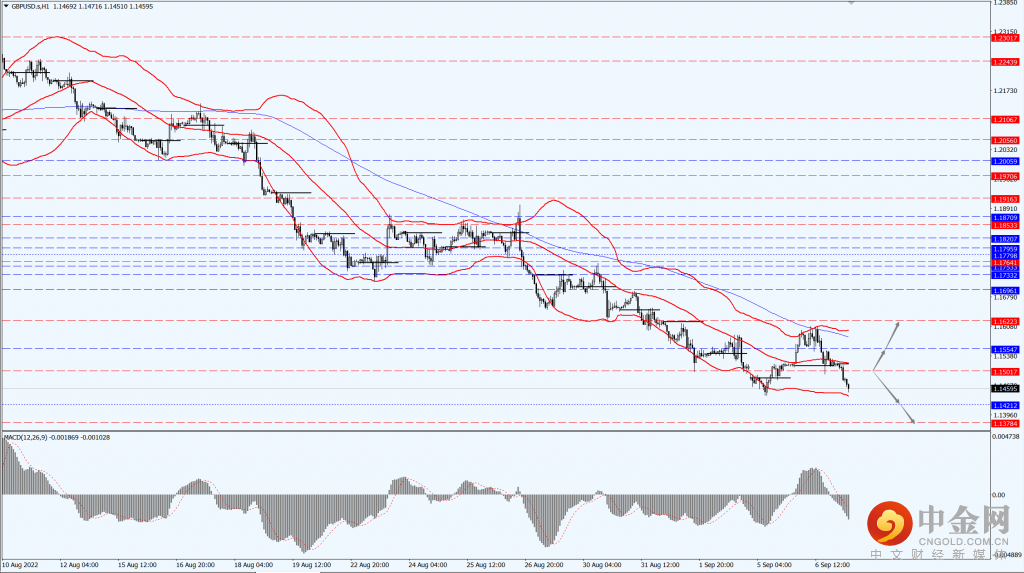Click the 1.15547 blue price label
The height and width of the screenshot is (573, 1024).
(x=1004, y=350)
